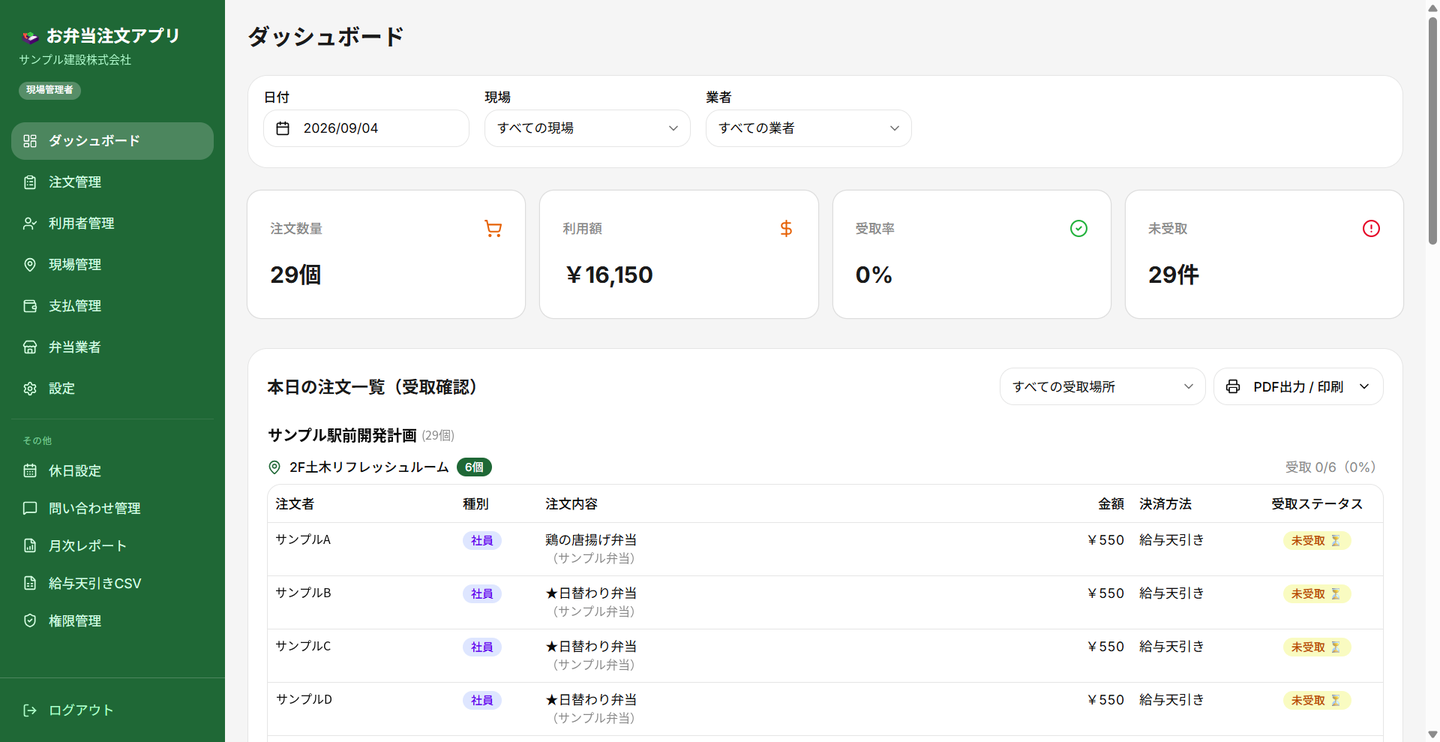This screenshot has width=1440, height=742.
Task: Click the dollar sign icon on 利用額 card
Action: 786,229
